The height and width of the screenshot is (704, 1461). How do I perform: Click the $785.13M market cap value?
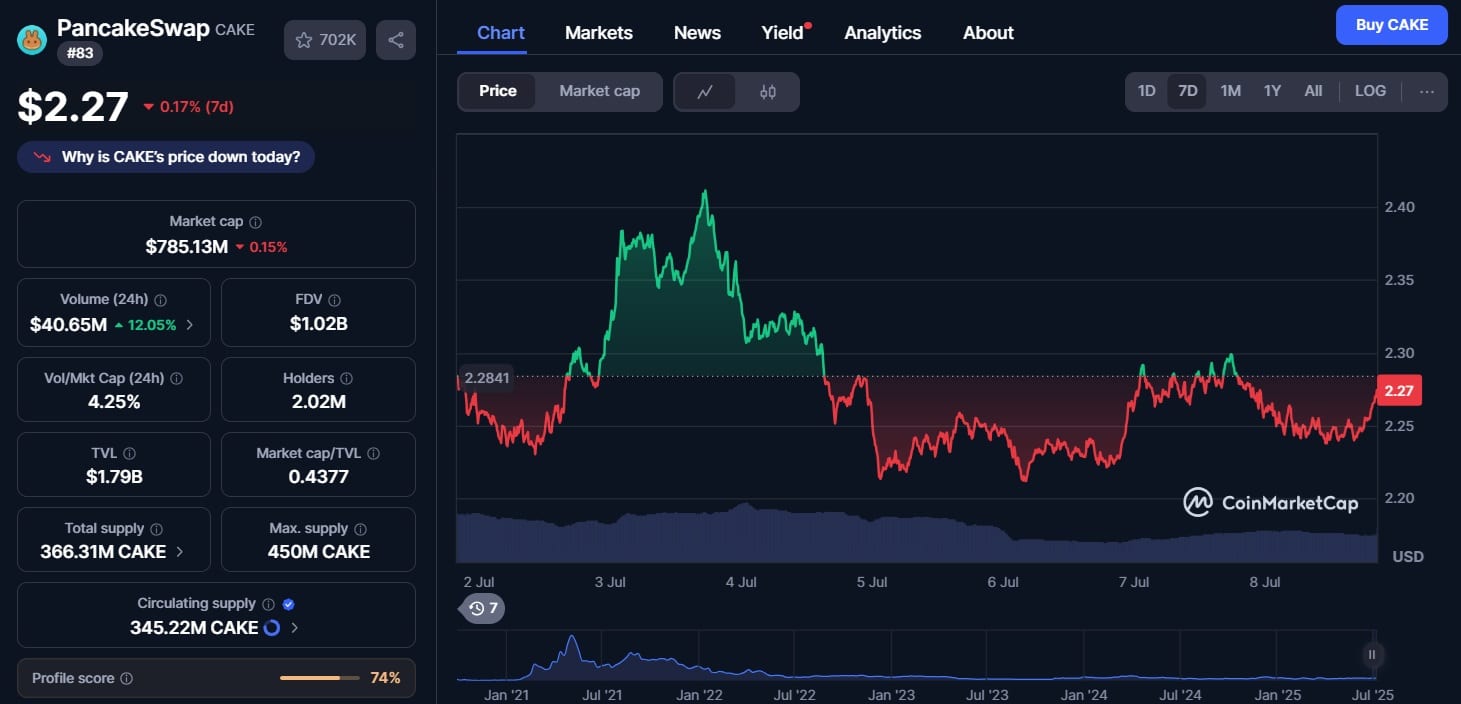click(187, 246)
